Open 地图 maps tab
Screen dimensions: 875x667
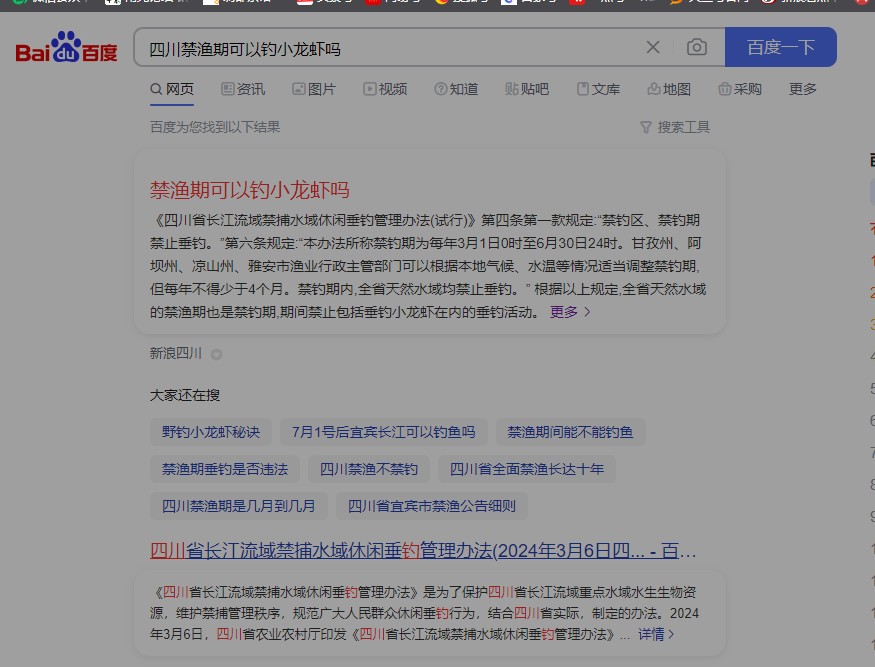(669, 89)
